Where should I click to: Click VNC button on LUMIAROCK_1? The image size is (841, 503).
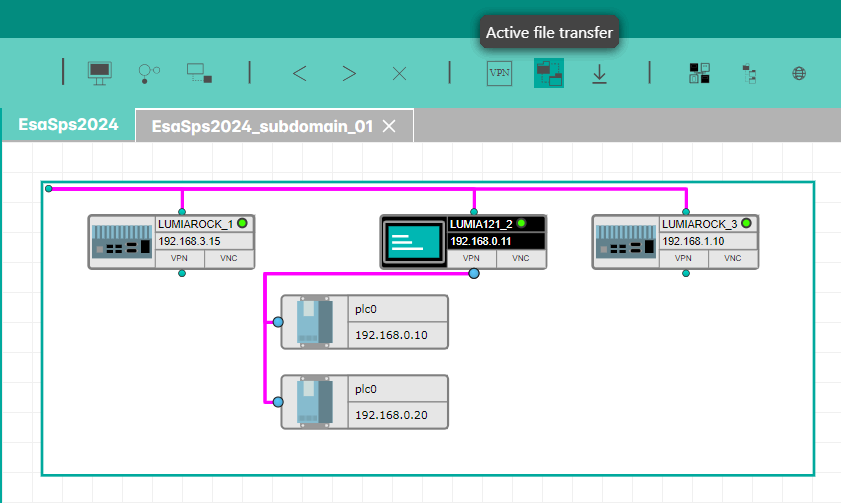click(229, 258)
